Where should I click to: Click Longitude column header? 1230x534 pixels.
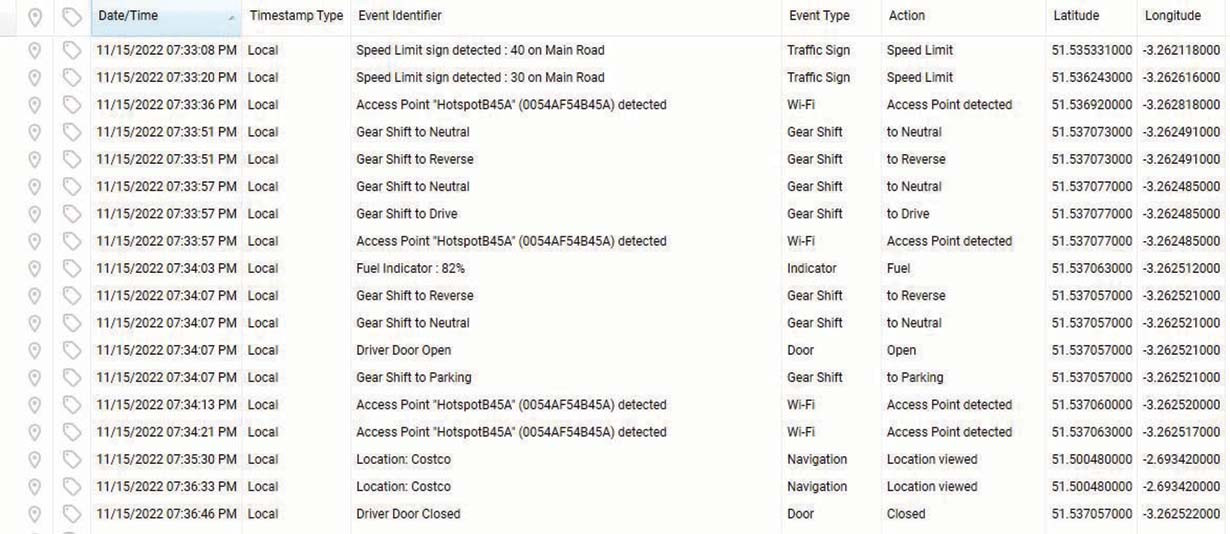tap(1173, 16)
